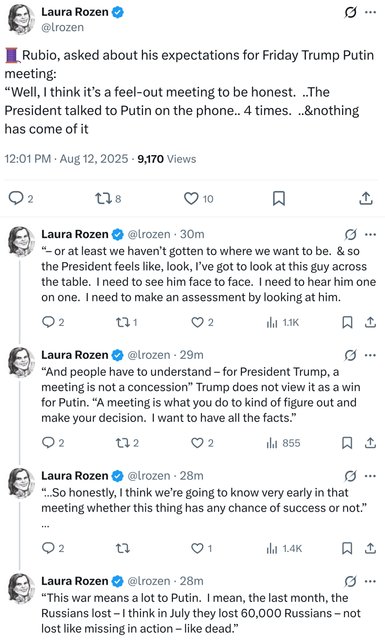This screenshot has height=640, width=385.
Task: Open more options on 30m reply
Action: 370,235
